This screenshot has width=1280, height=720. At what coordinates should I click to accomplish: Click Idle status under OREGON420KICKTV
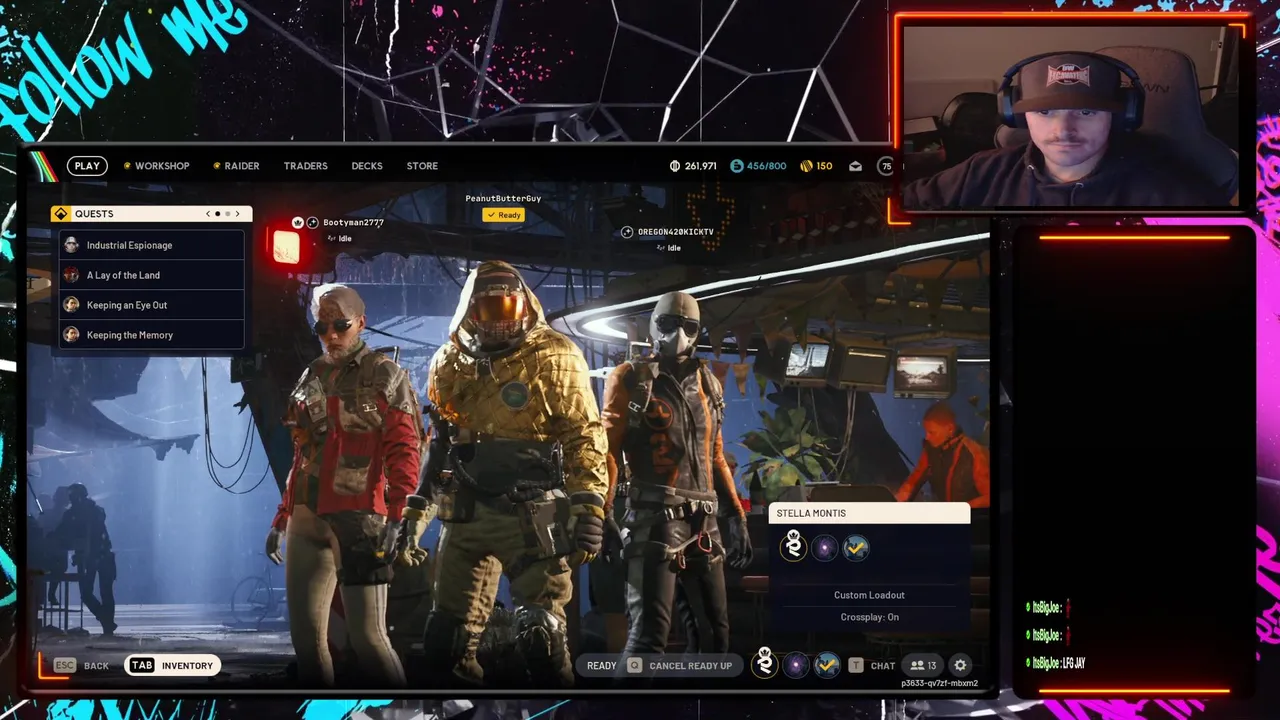[668, 248]
